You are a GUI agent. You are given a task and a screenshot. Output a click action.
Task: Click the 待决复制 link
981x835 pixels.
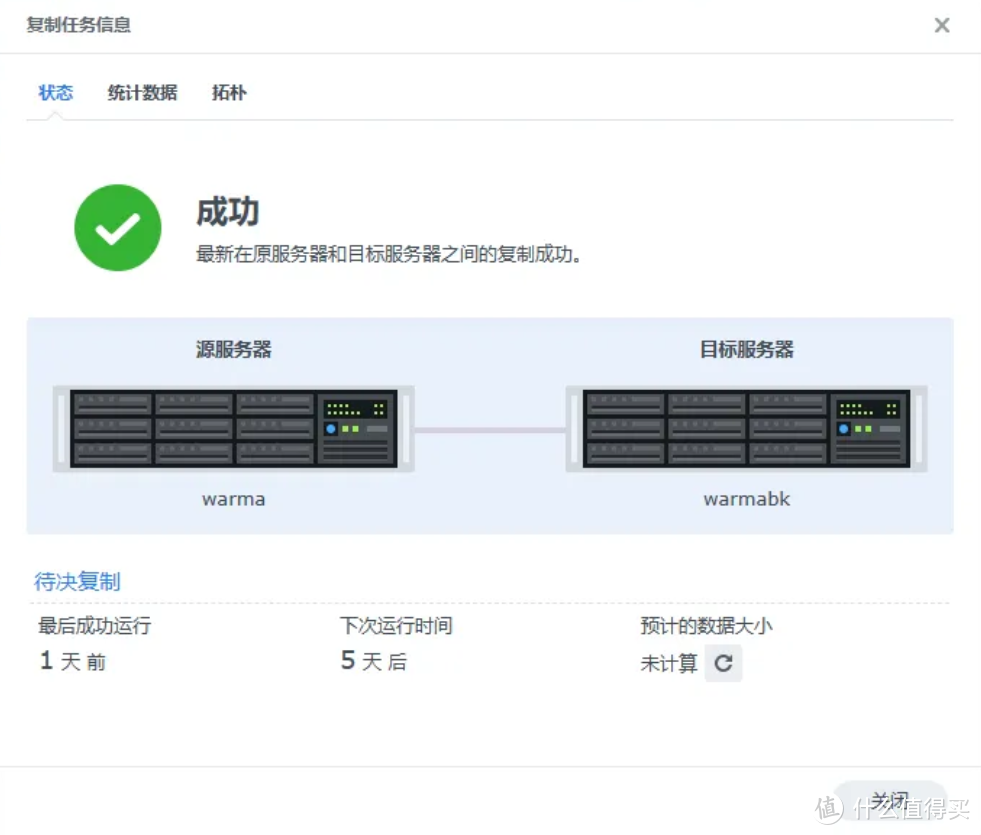click(x=77, y=581)
